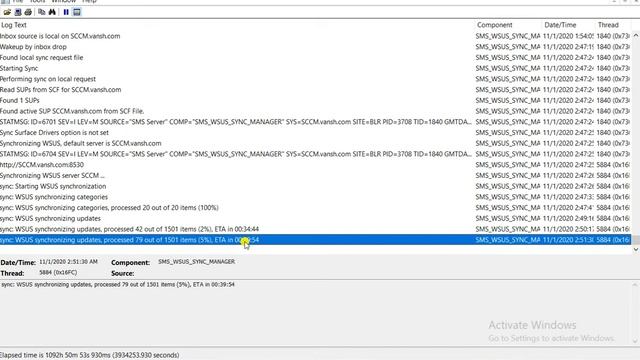Click Date/Time cell of 'Wakeup by inbox drop' row
Screen dimensions: 640x360
click(x=568, y=47)
